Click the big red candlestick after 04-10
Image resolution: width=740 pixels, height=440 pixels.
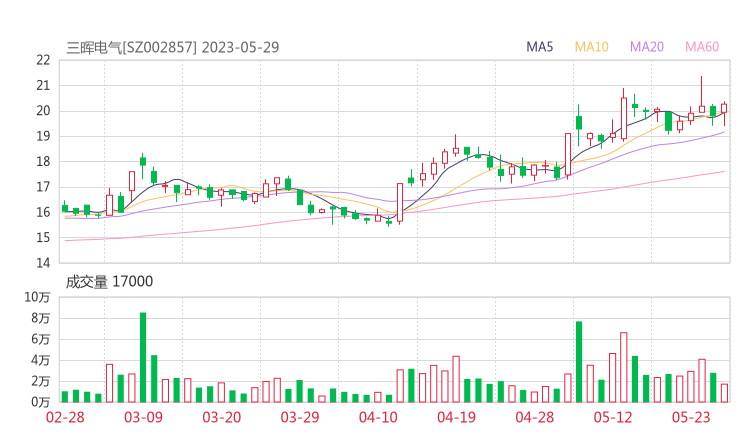(400, 203)
